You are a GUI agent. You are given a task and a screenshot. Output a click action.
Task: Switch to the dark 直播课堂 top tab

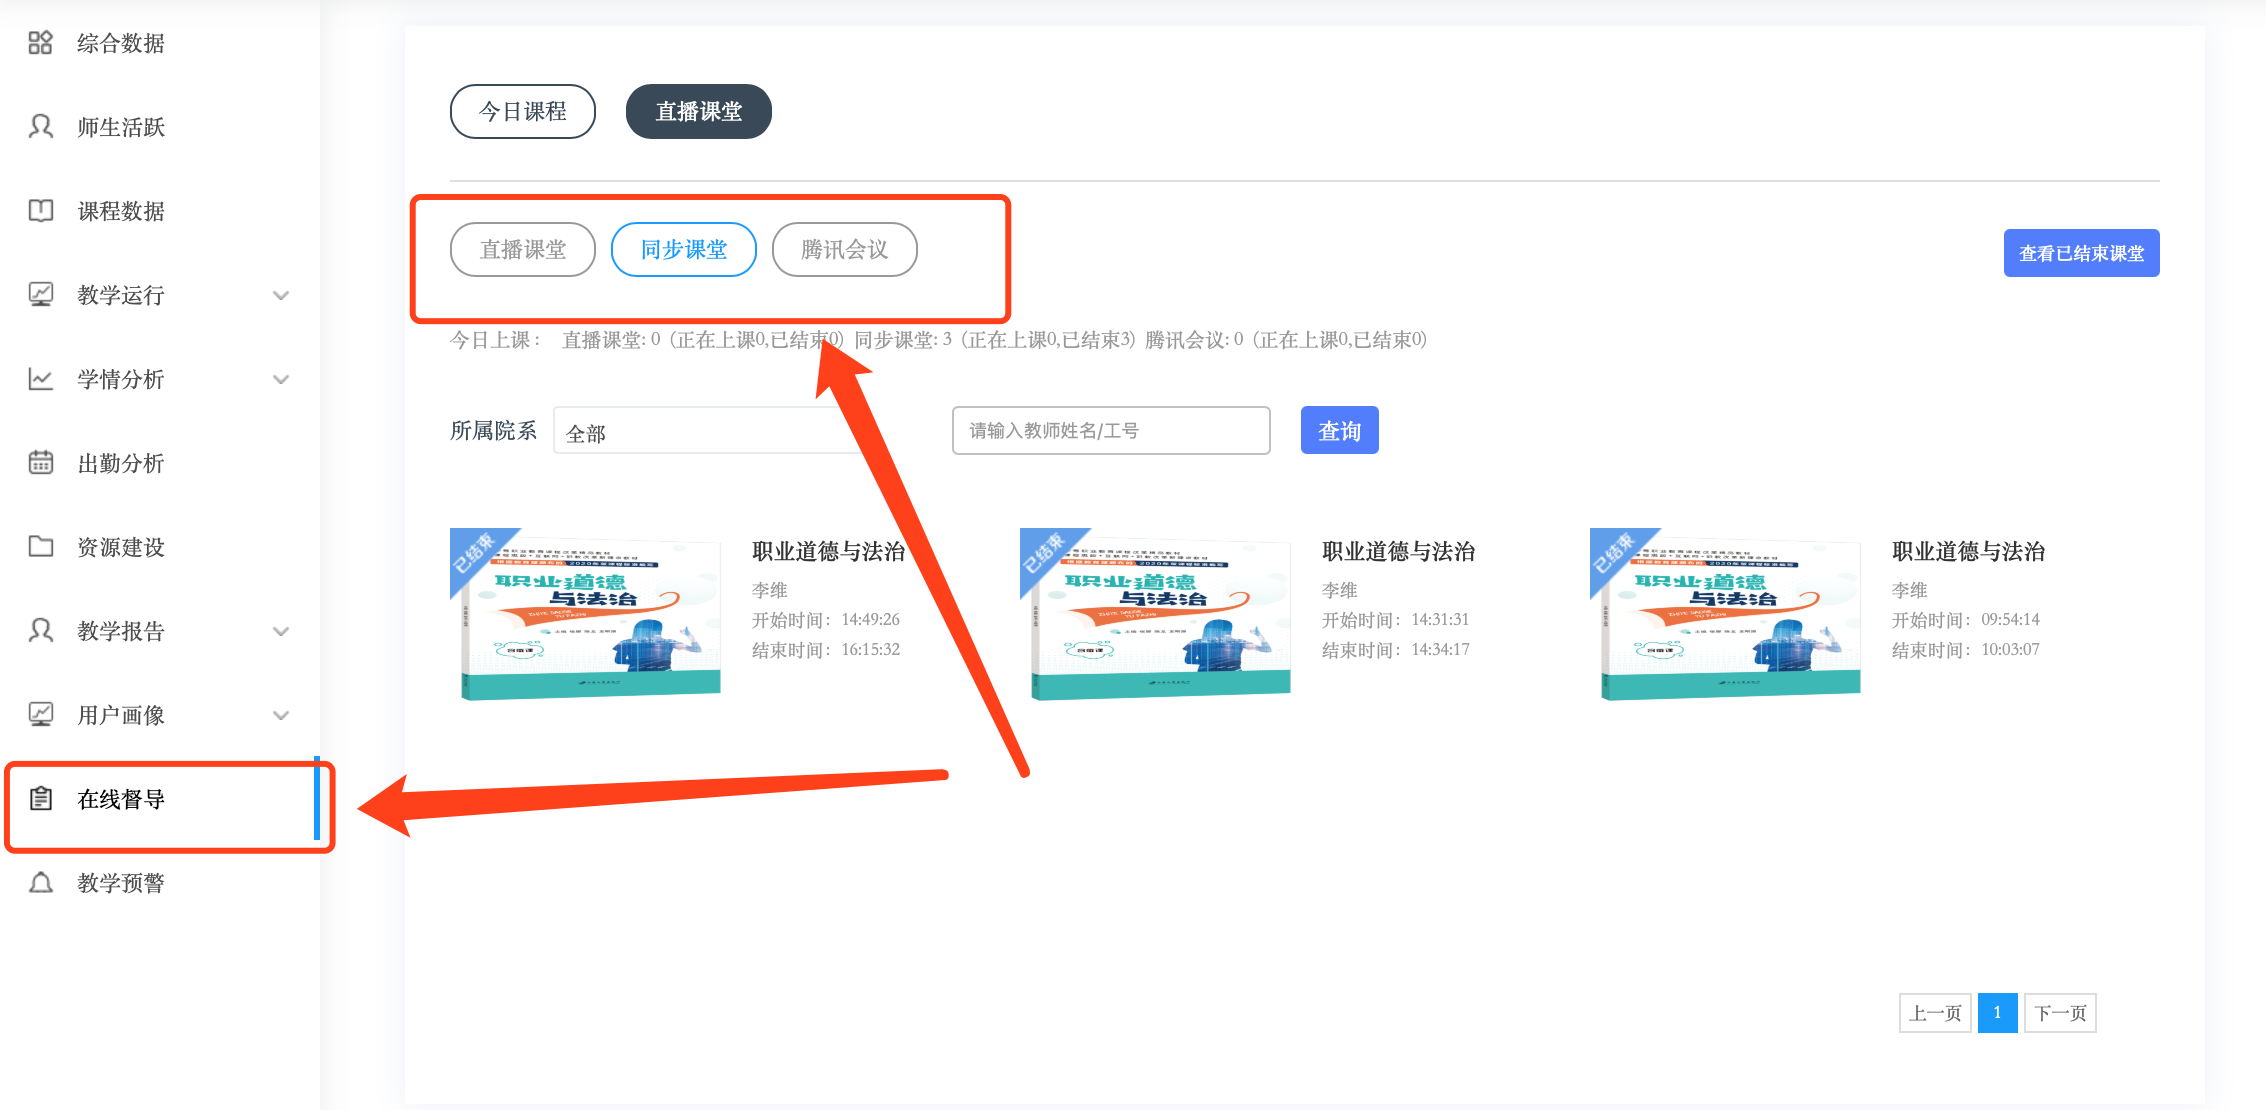tap(698, 112)
